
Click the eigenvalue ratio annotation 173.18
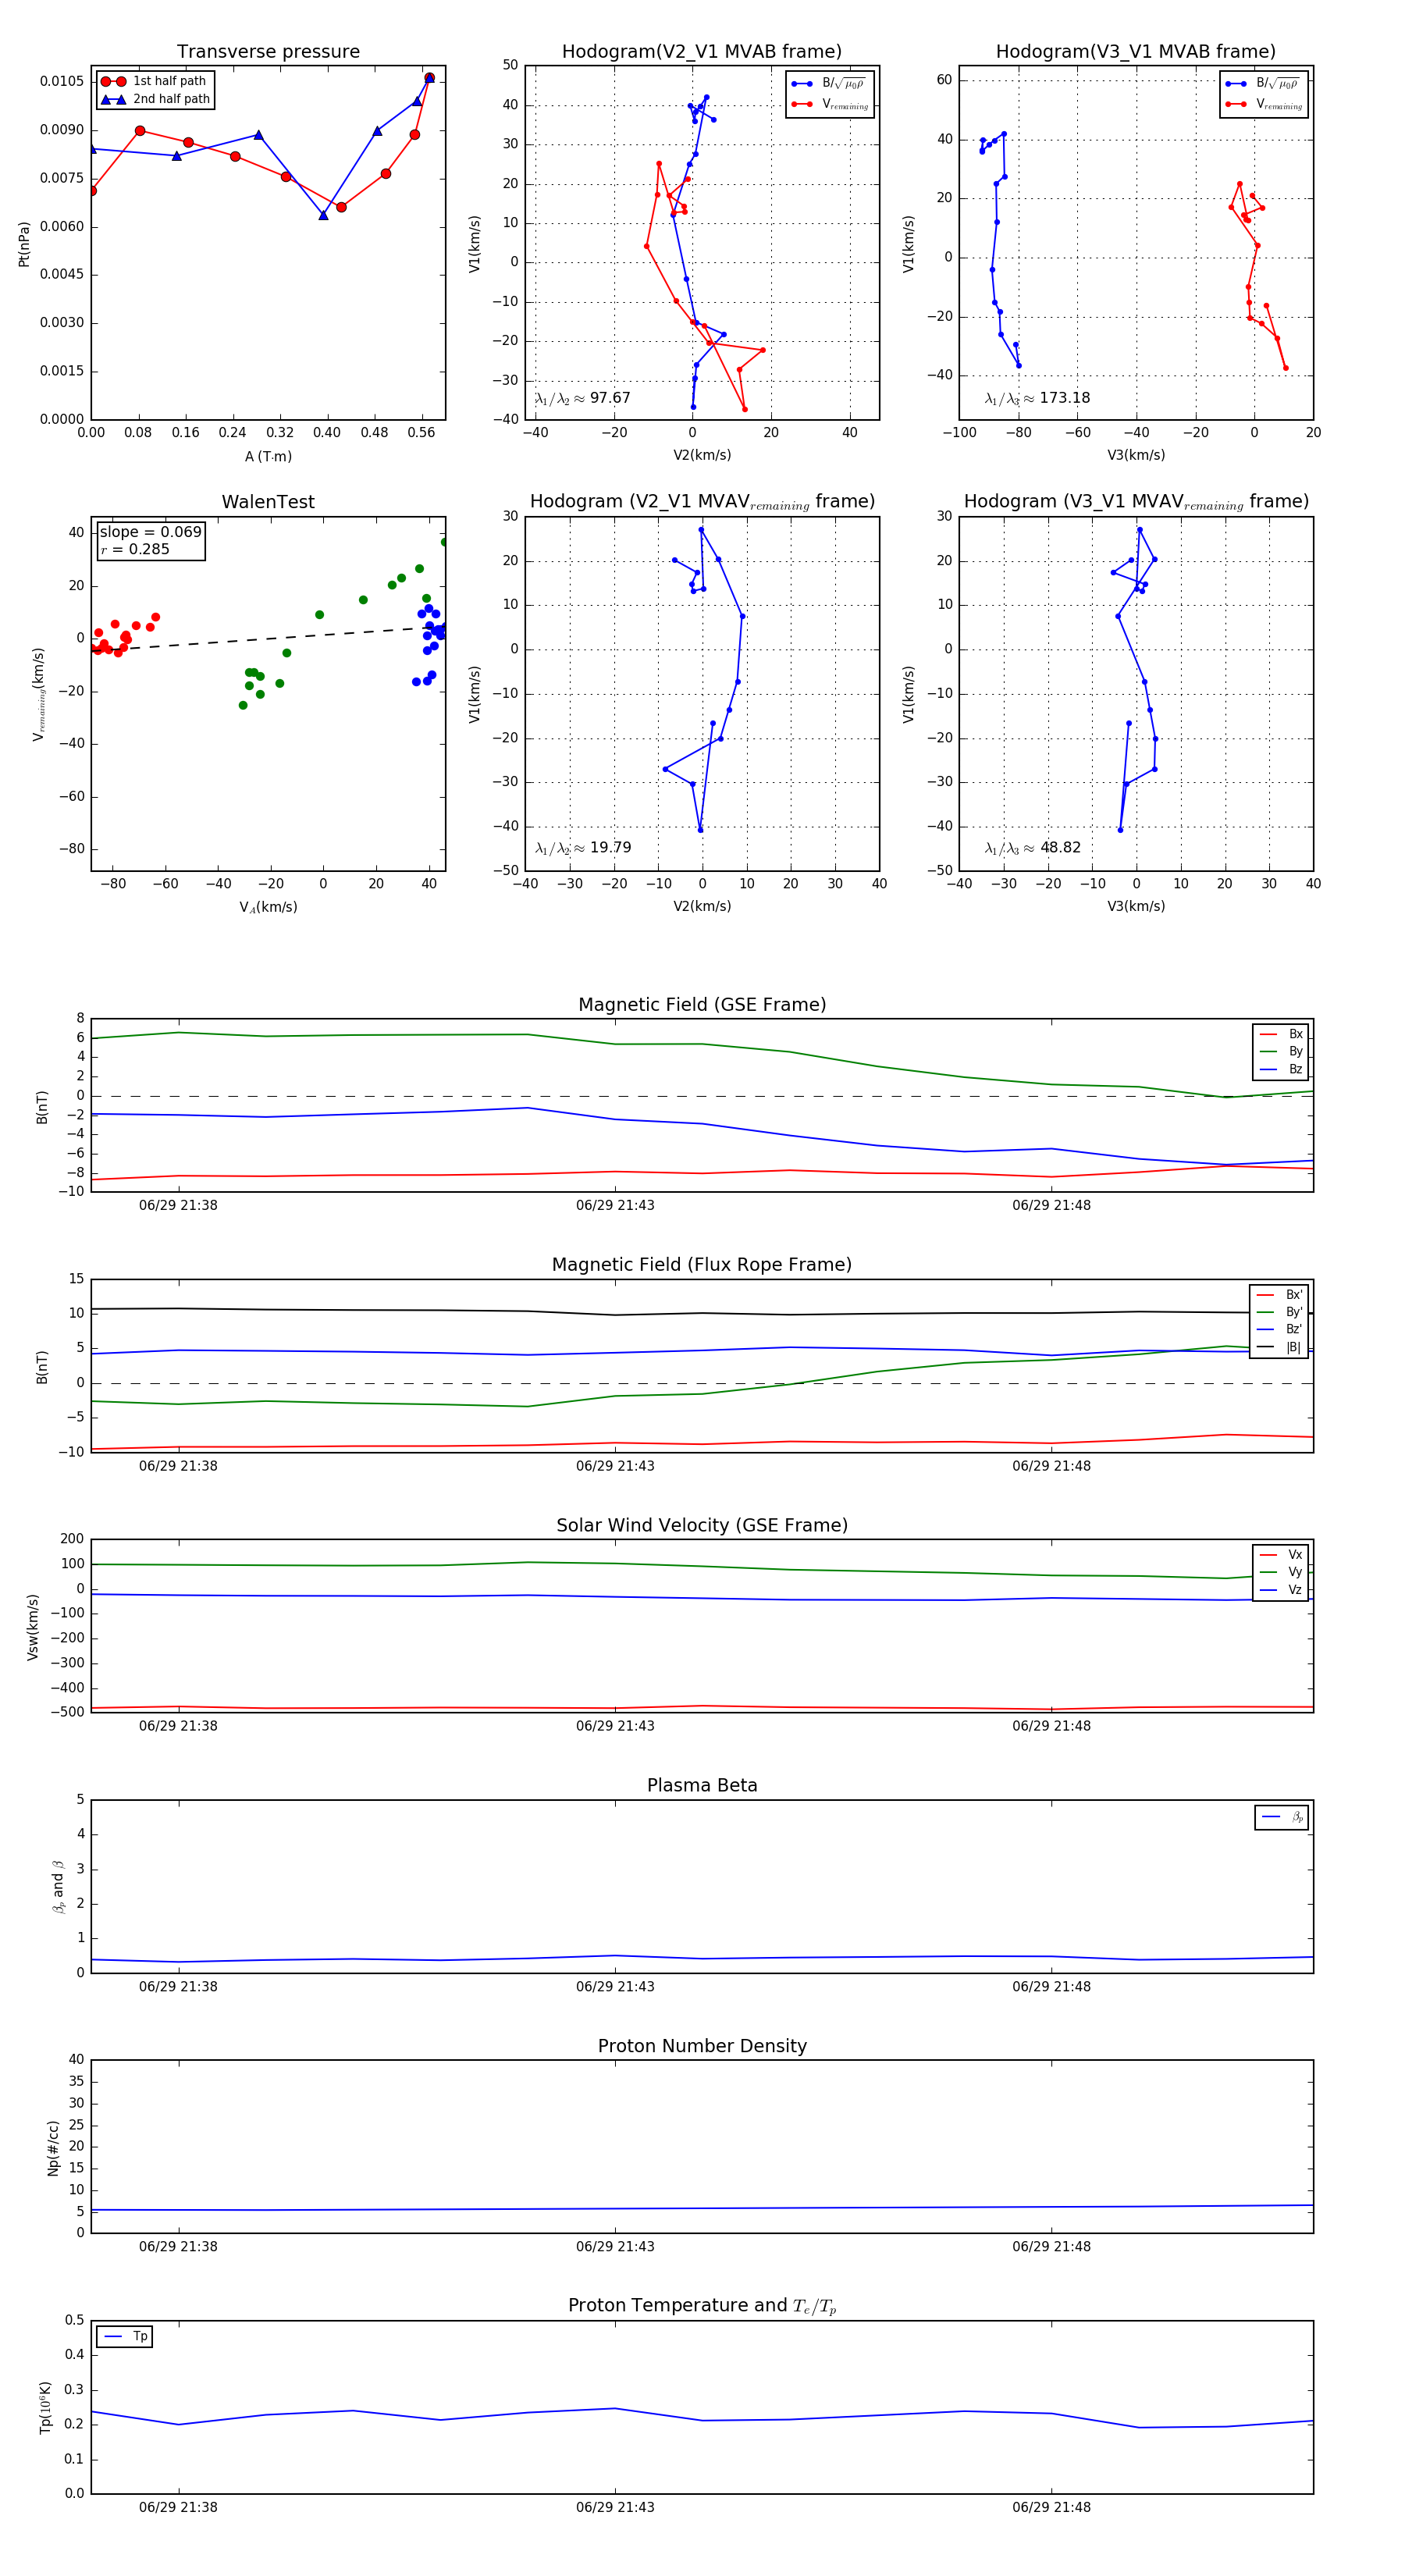(x=1037, y=398)
